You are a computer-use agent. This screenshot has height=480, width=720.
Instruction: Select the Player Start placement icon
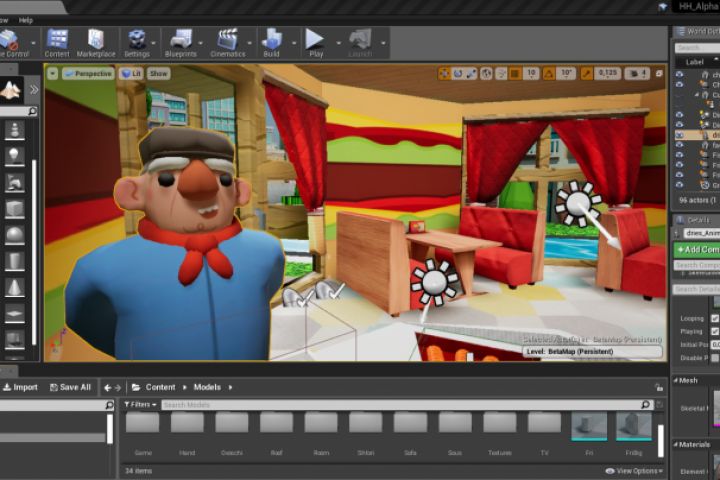14,182
